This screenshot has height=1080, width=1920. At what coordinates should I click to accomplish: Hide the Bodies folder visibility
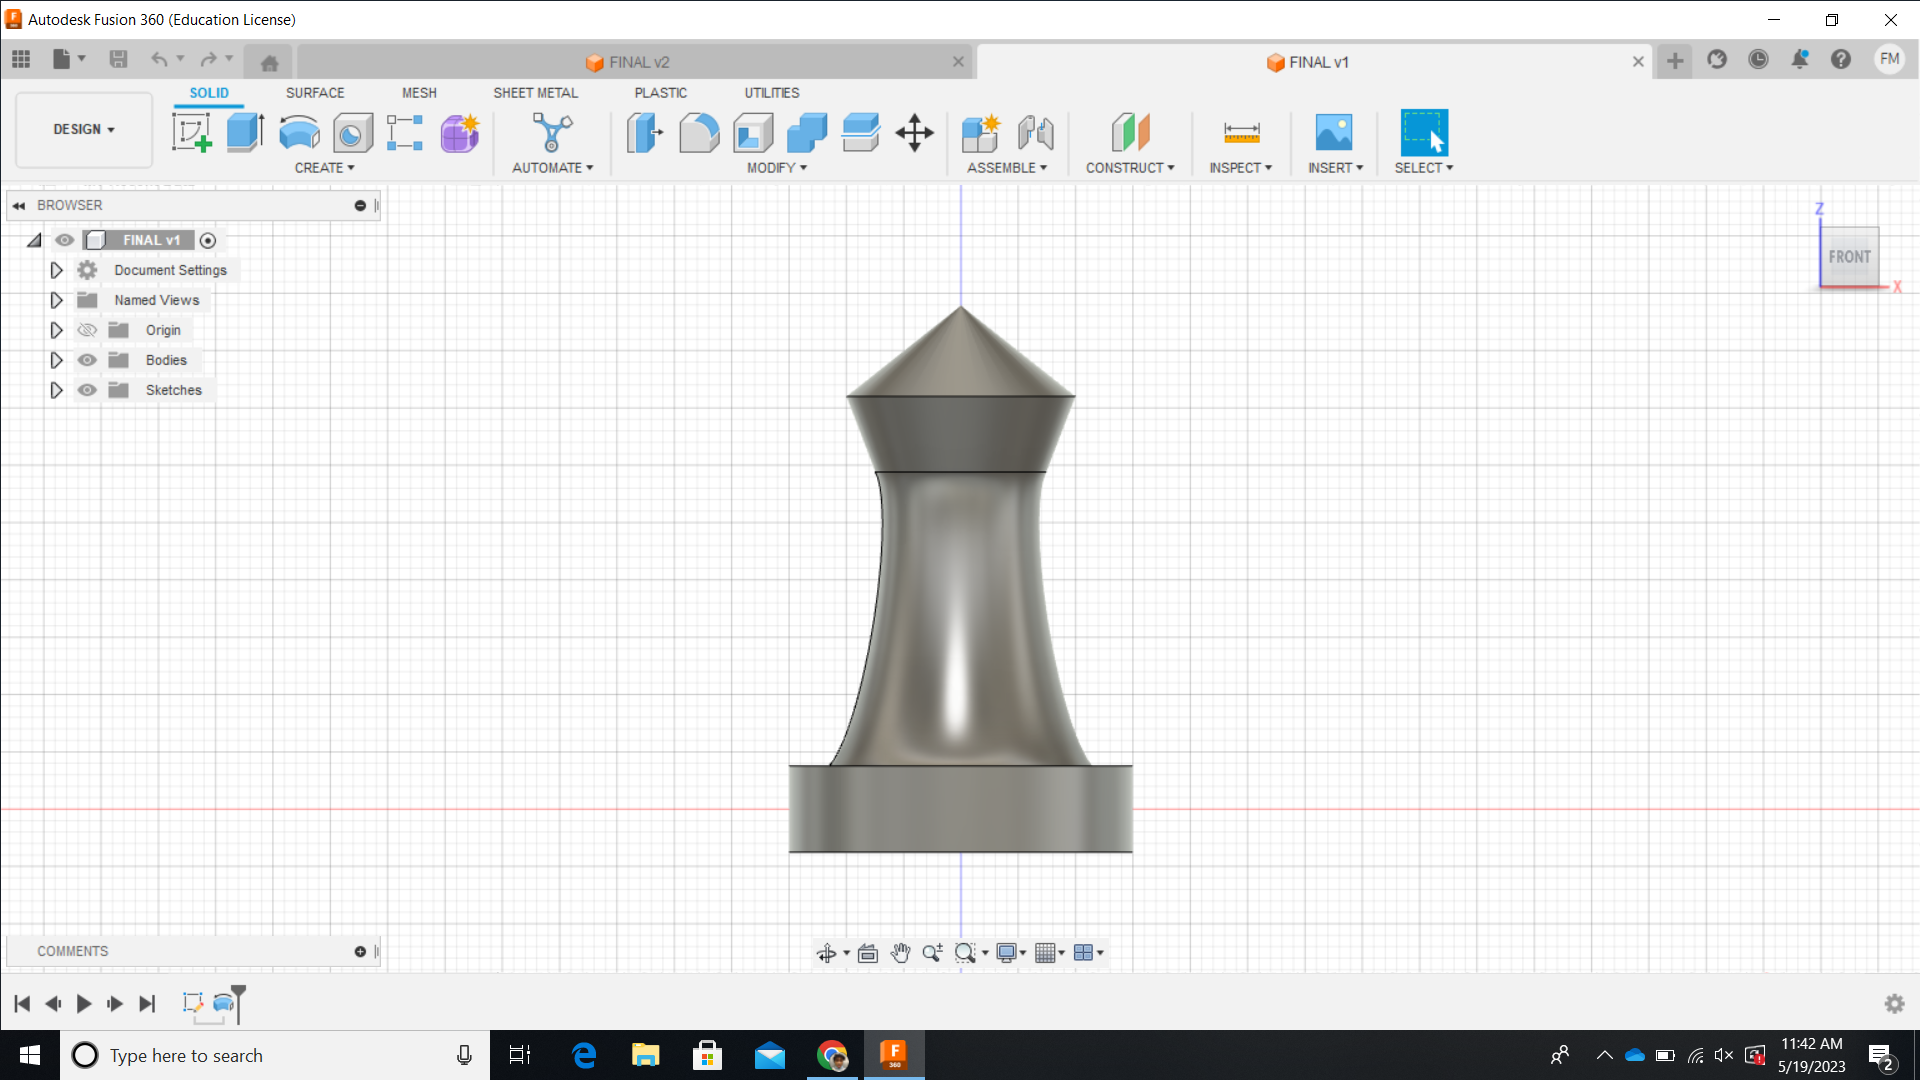(87, 359)
